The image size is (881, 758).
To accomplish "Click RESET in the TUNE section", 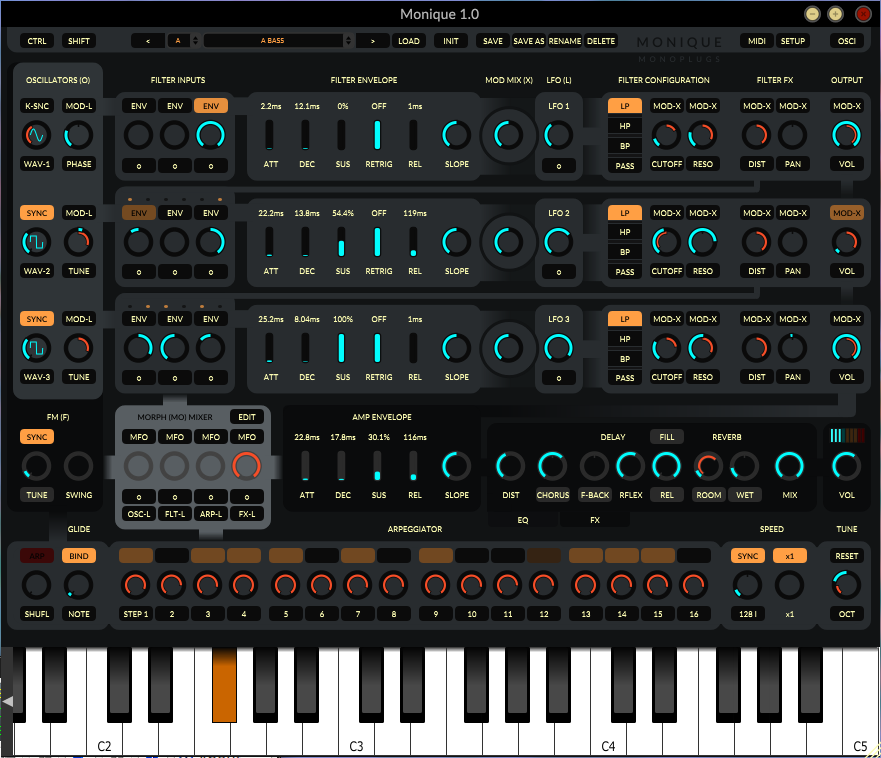I will [847, 556].
